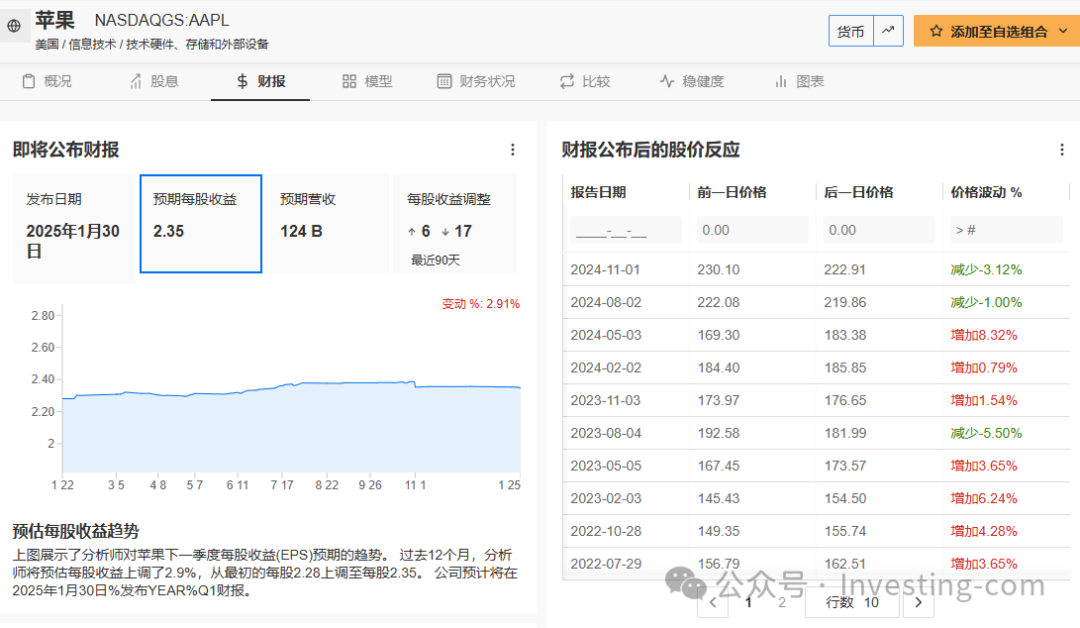This screenshot has height=628, width=1080.
Task: Click the 2024-11-01 report date cell
Action: pyautogui.click(x=605, y=270)
